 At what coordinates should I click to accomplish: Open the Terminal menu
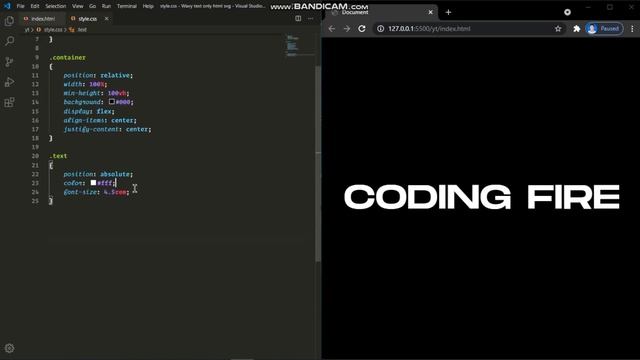(127, 6)
